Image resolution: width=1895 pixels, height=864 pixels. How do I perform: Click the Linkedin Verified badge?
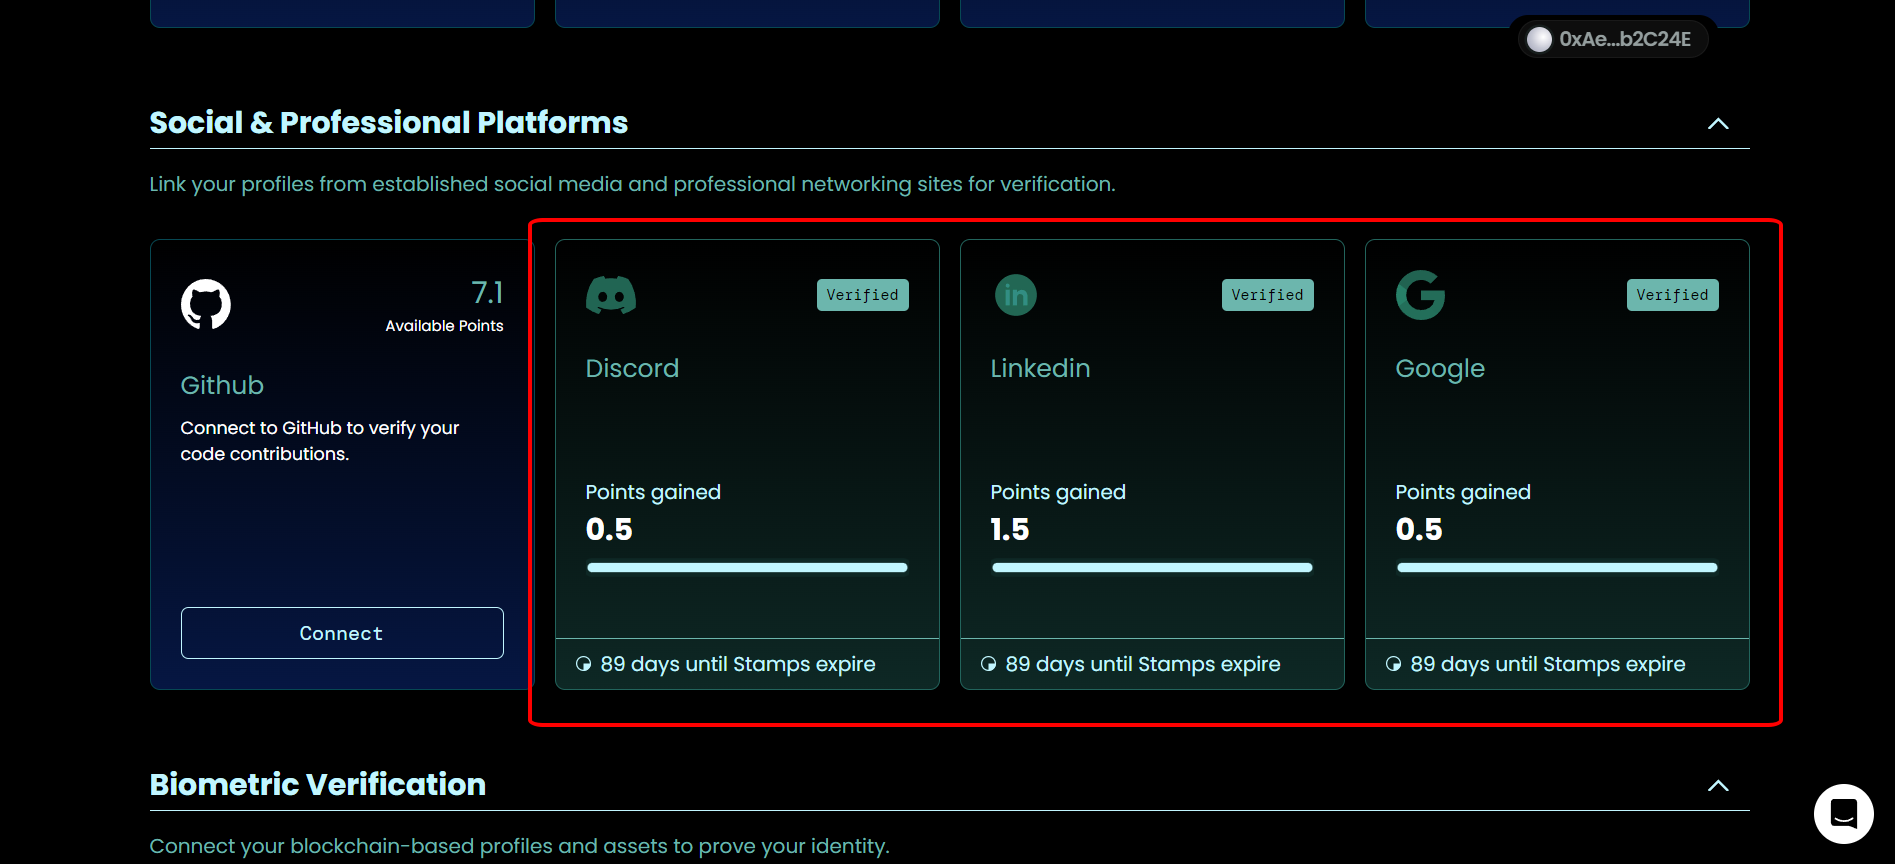[x=1268, y=295]
